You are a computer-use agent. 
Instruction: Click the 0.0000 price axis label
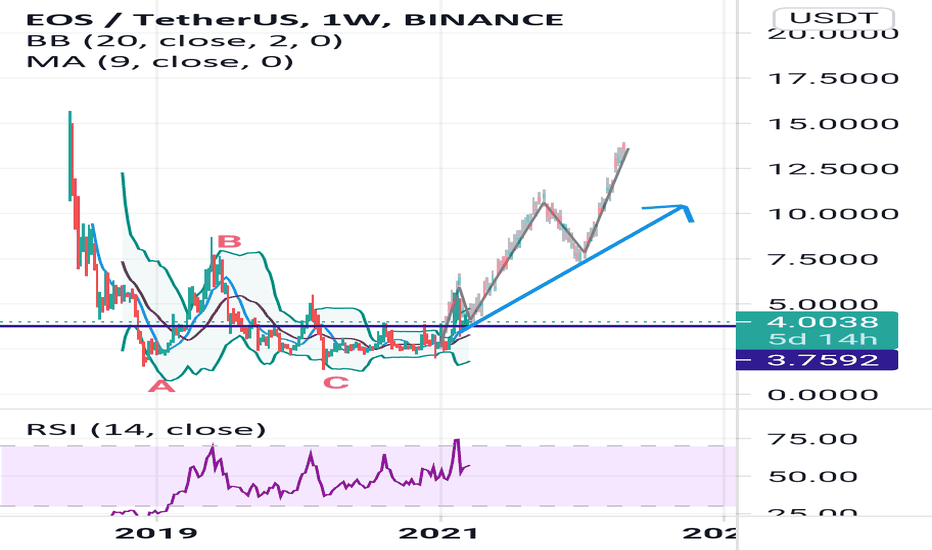pyautogui.click(x=823, y=395)
